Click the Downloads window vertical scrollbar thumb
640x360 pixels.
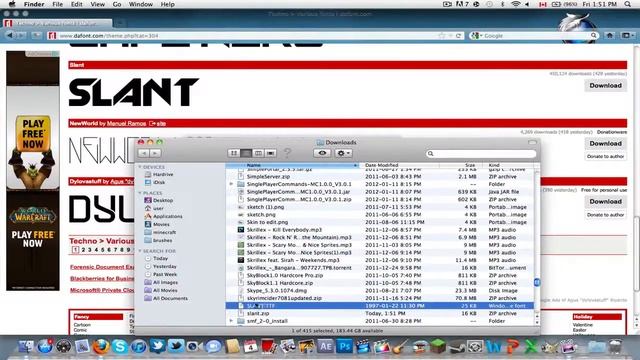(537, 282)
